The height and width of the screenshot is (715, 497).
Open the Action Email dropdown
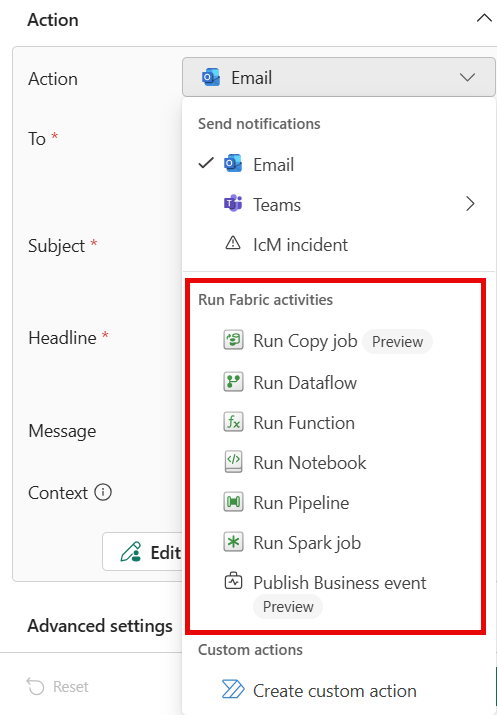click(339, 77)
